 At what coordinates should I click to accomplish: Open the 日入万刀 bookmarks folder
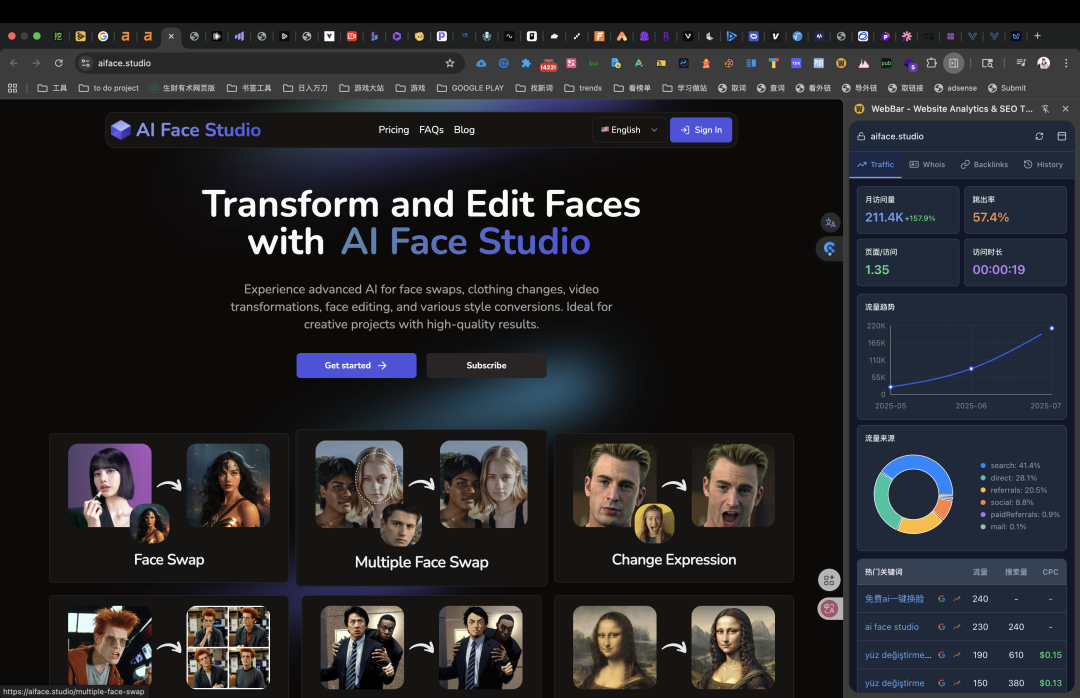pyautogui.click(x=305, y=88)
